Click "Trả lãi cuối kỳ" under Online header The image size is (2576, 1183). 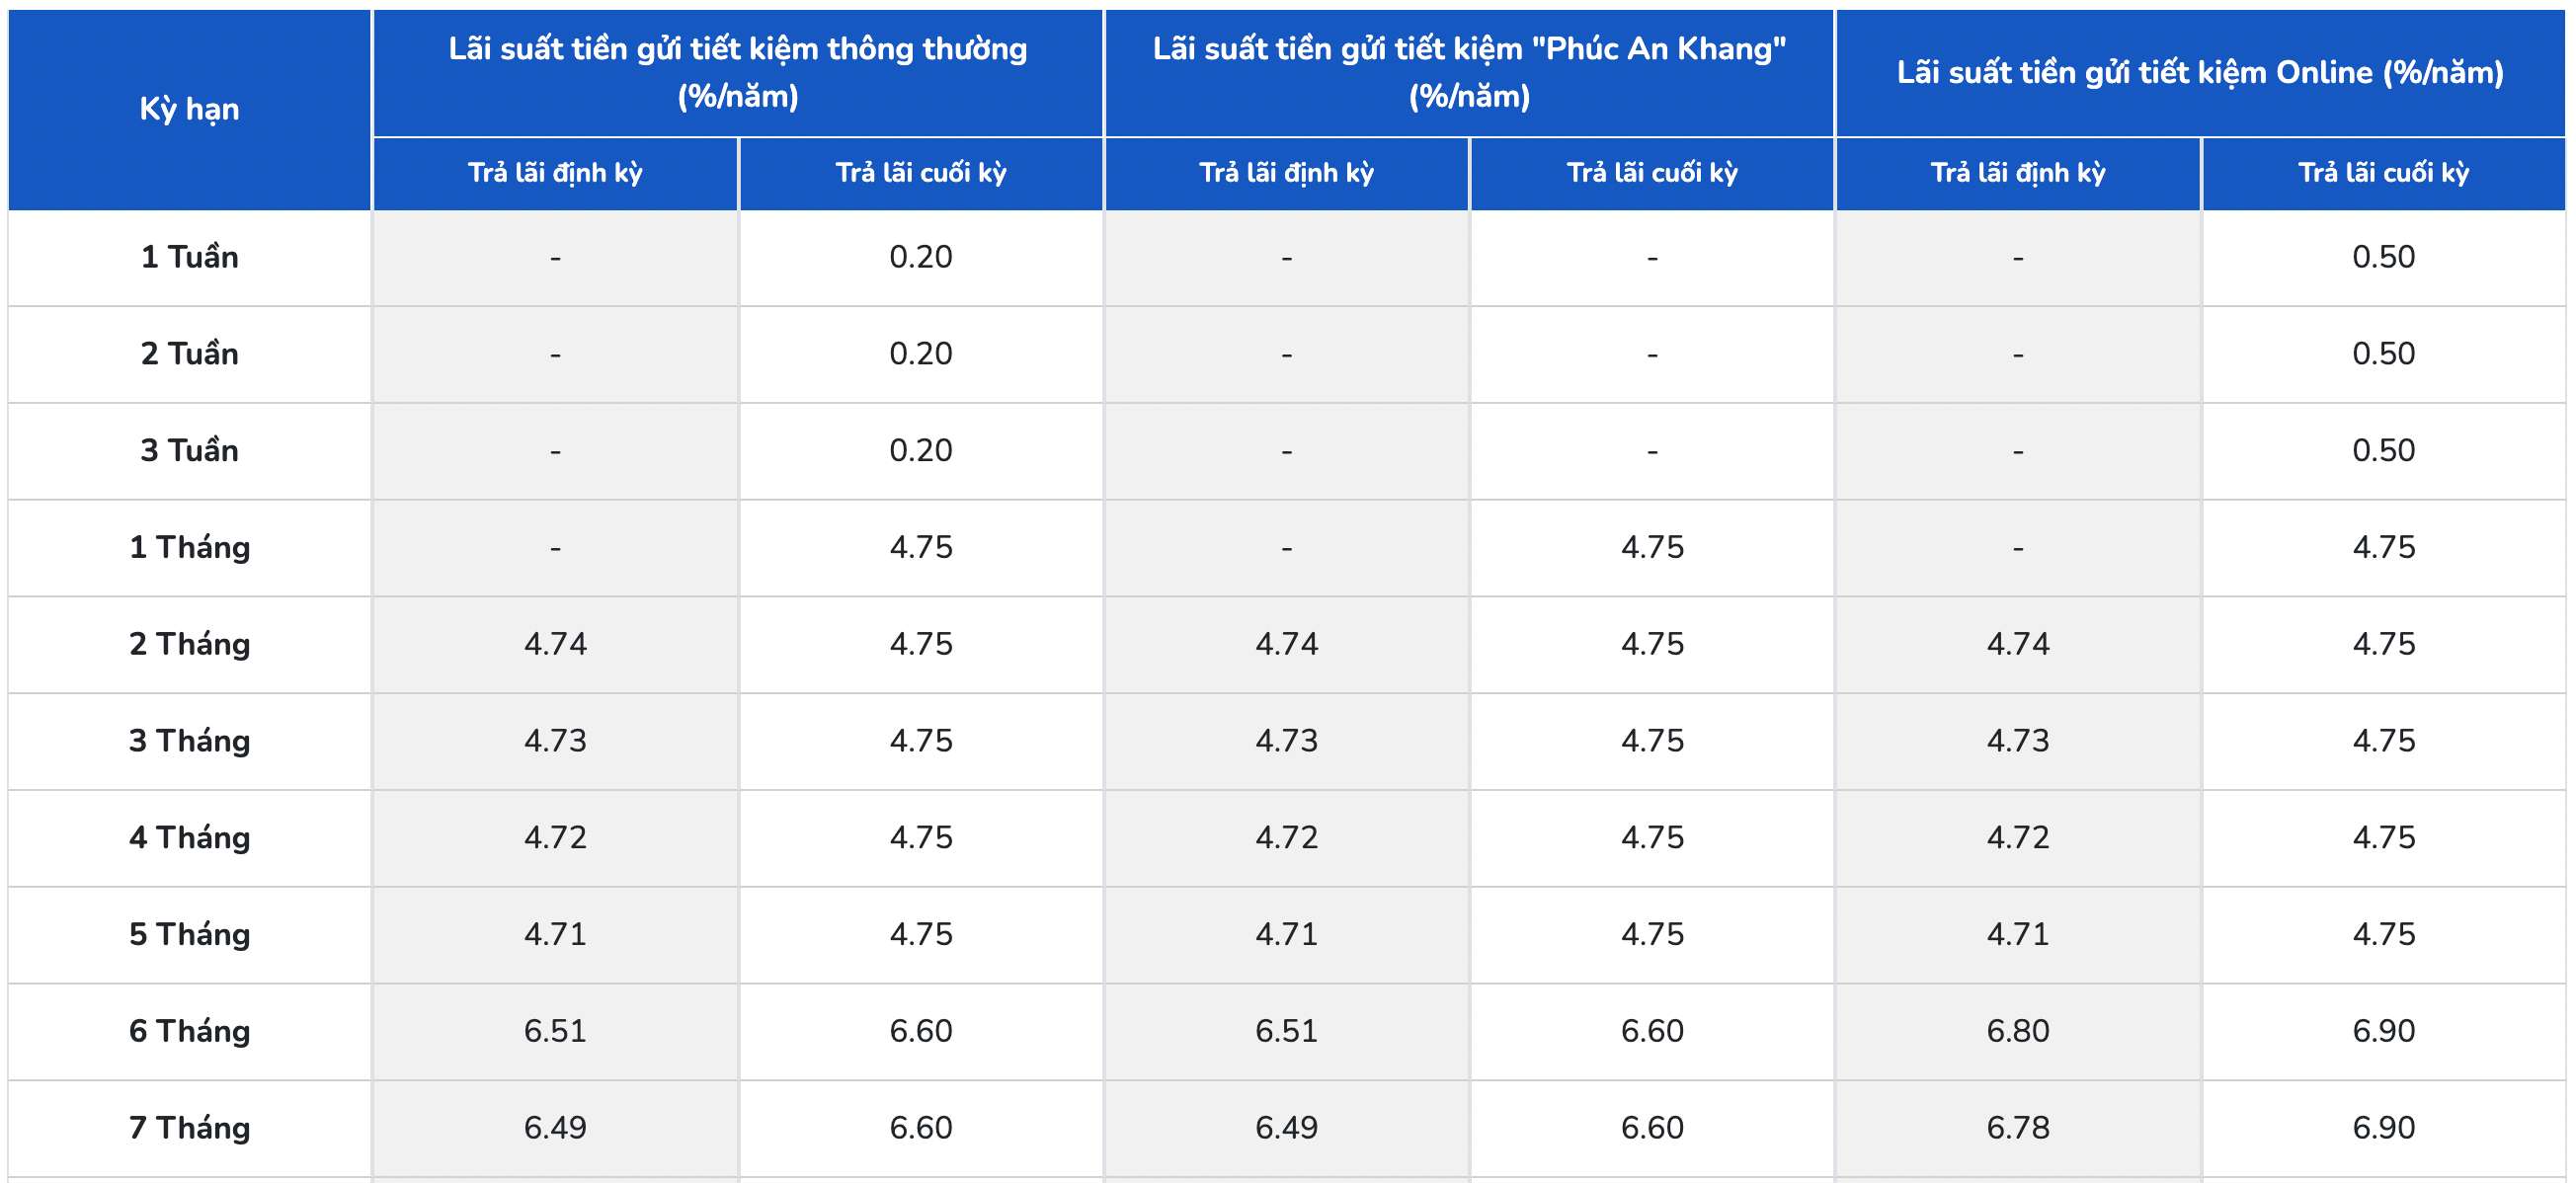[2383, 173]
